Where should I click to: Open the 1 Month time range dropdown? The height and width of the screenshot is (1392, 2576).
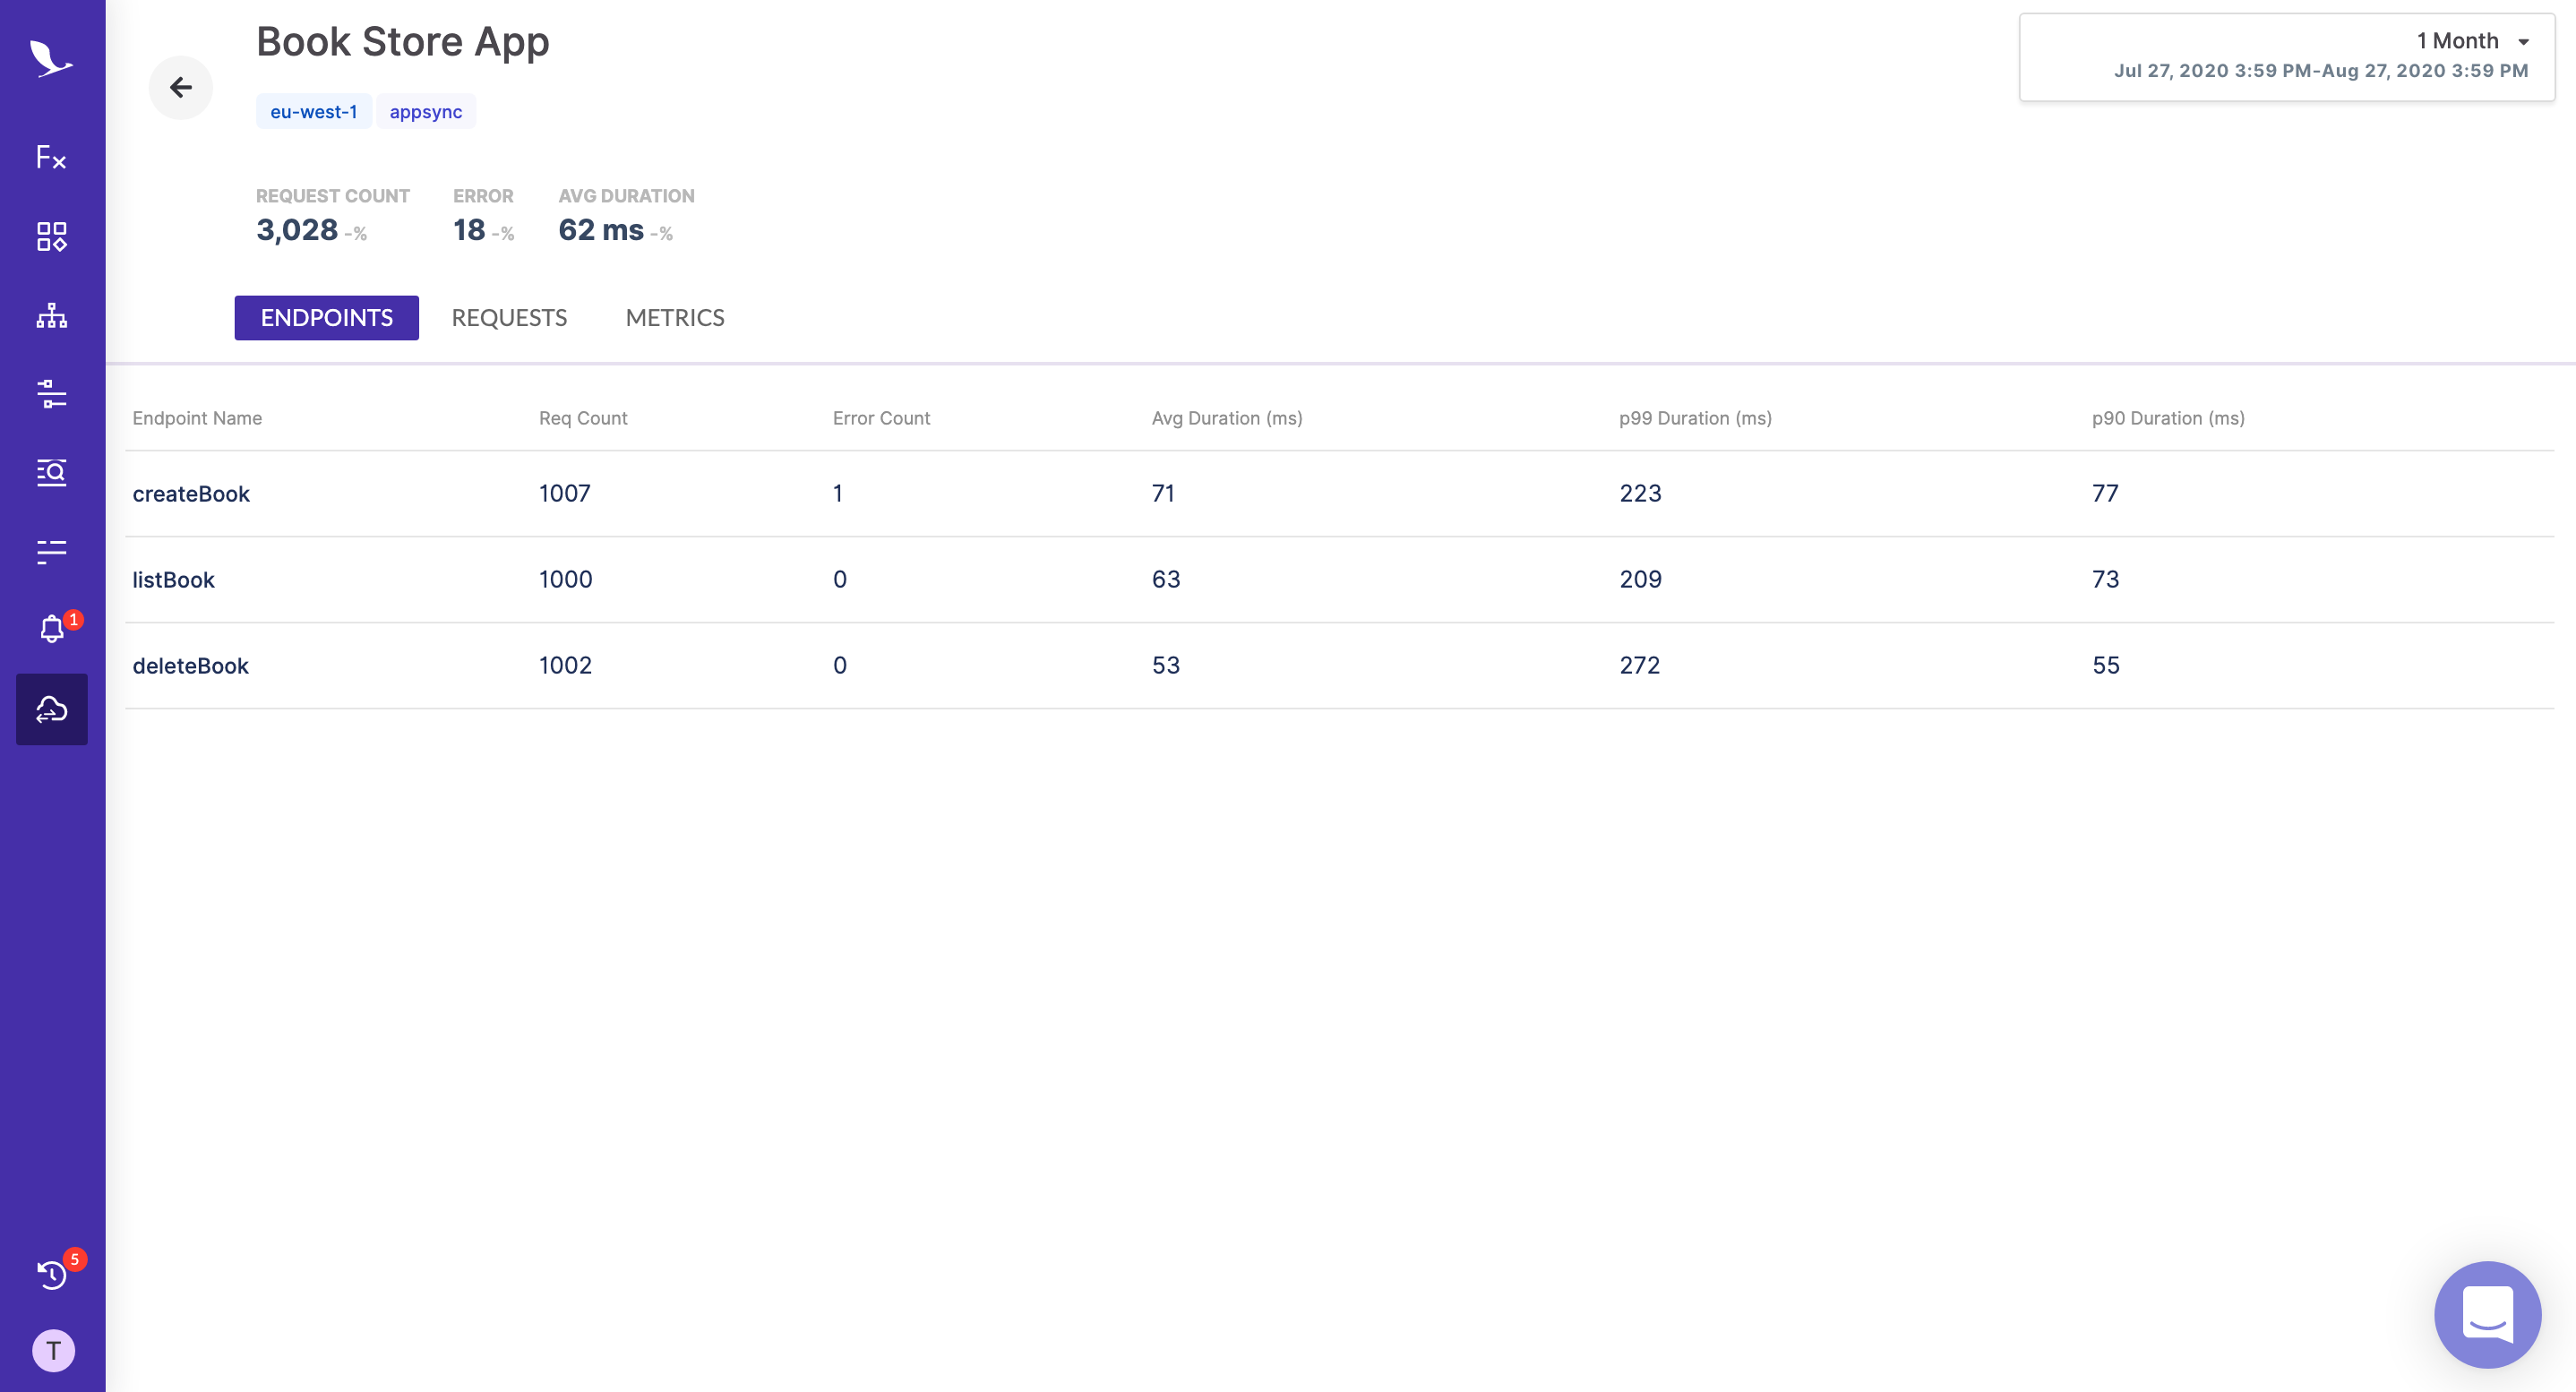pyautogui.click(x=2286, y=57)
